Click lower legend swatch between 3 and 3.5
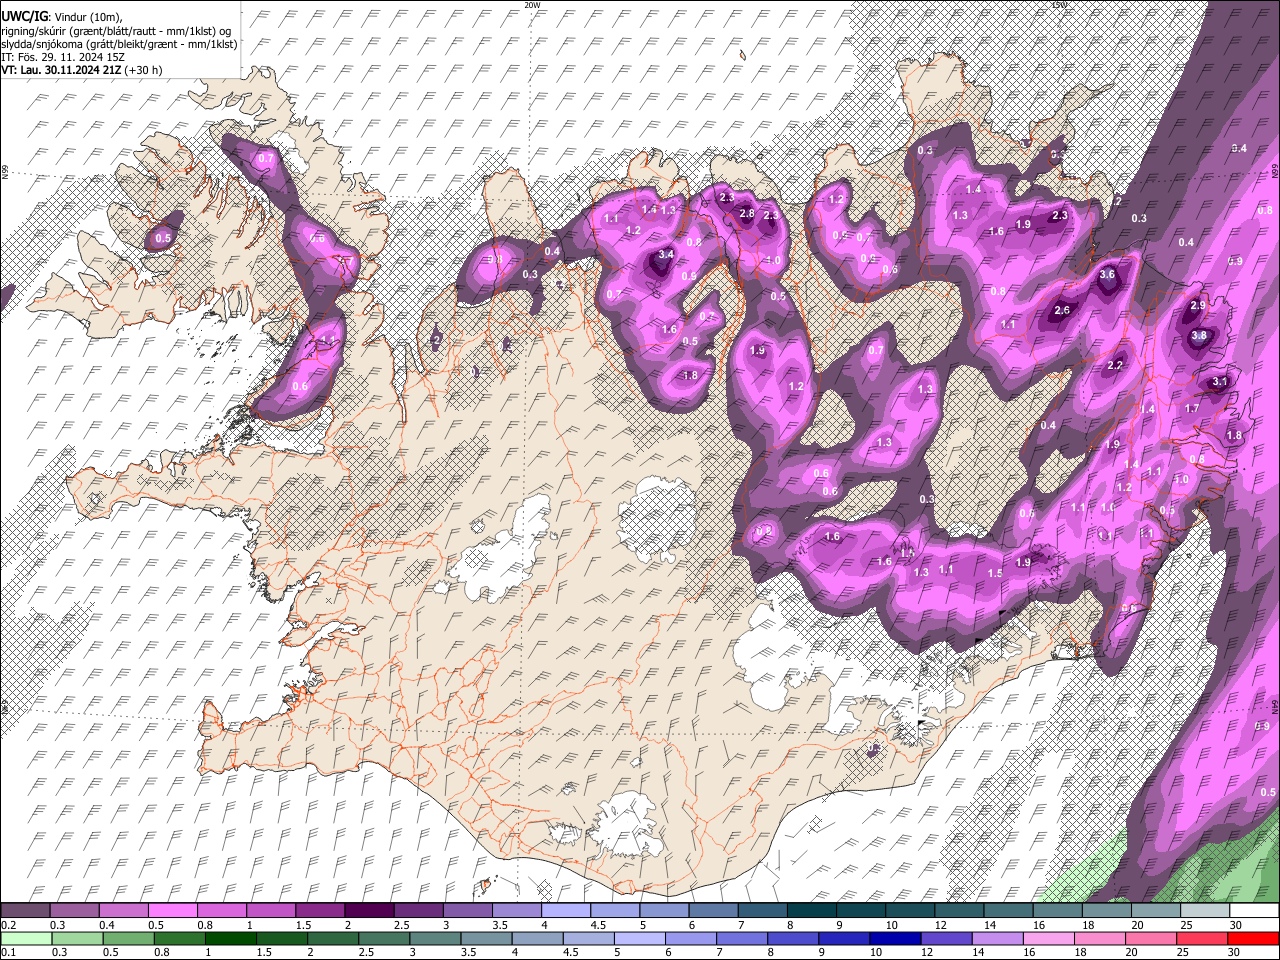1280x960 pixels. [434, 938]
